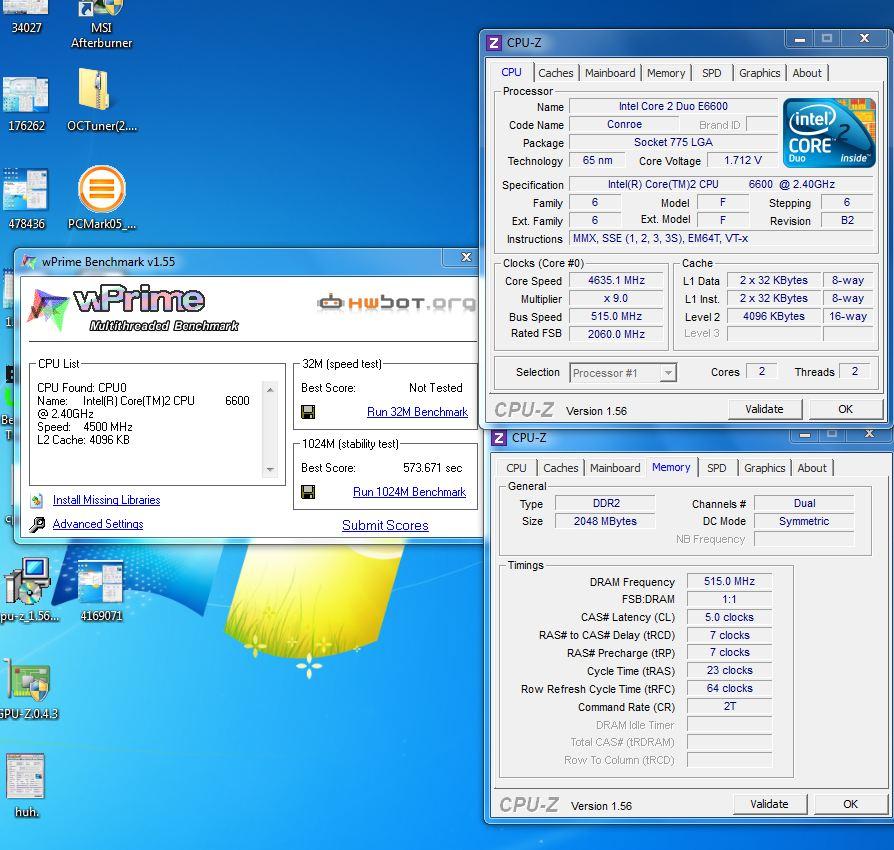Click Core Speed value 4635.1 MHz
894x850 pixels.
[616, 280]
